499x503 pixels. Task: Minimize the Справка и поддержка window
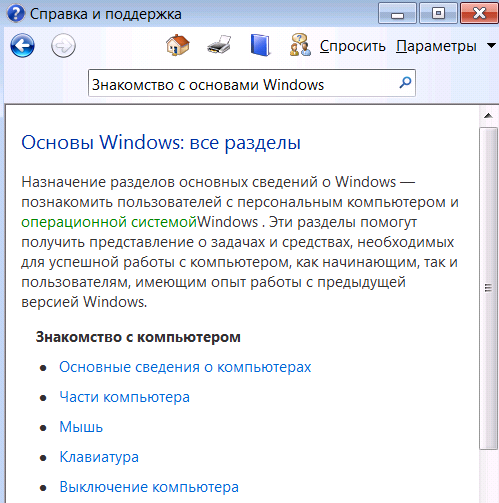(x=397, y=13)
